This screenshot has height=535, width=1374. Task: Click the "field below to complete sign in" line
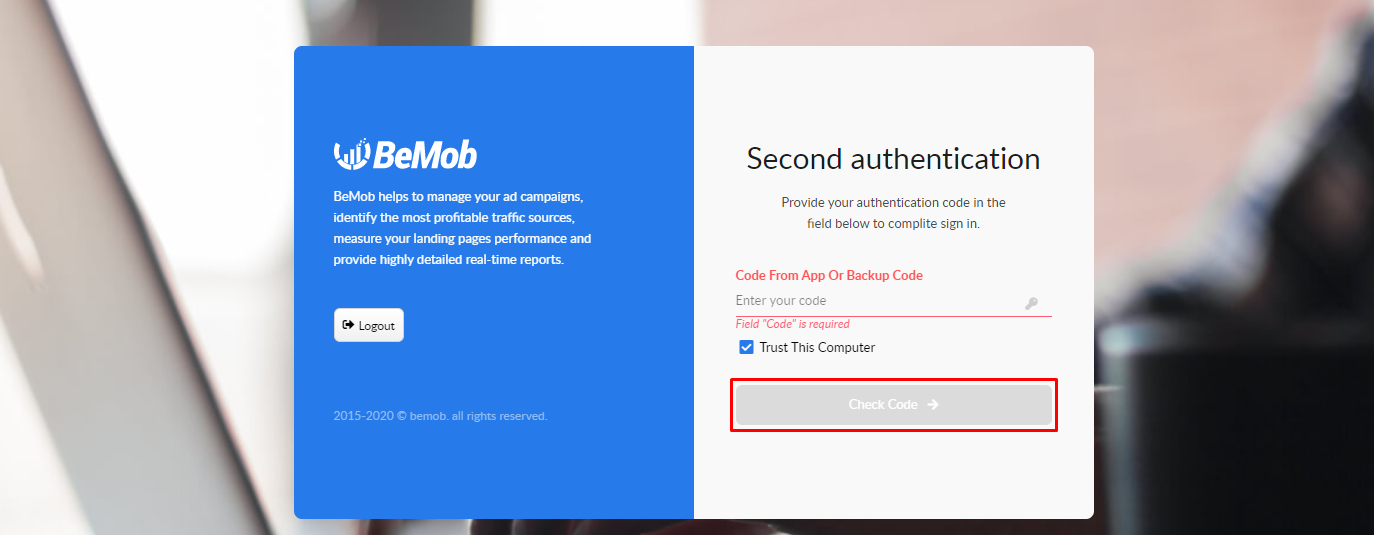(x=893, y=224)
